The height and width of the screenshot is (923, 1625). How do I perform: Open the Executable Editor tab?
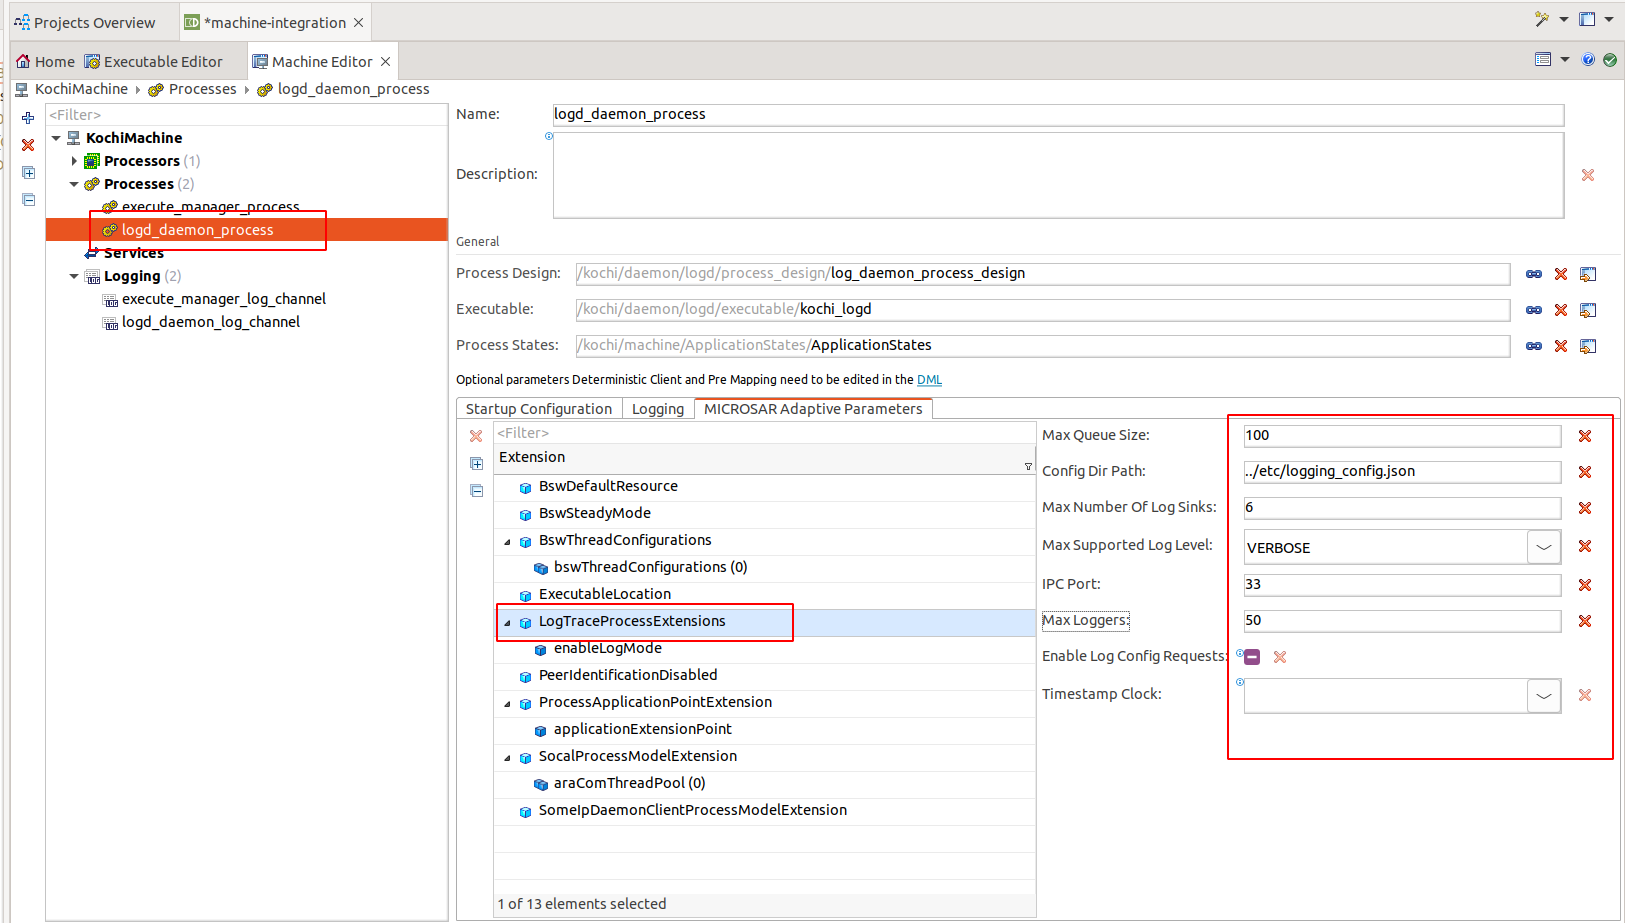click(153, 62)
